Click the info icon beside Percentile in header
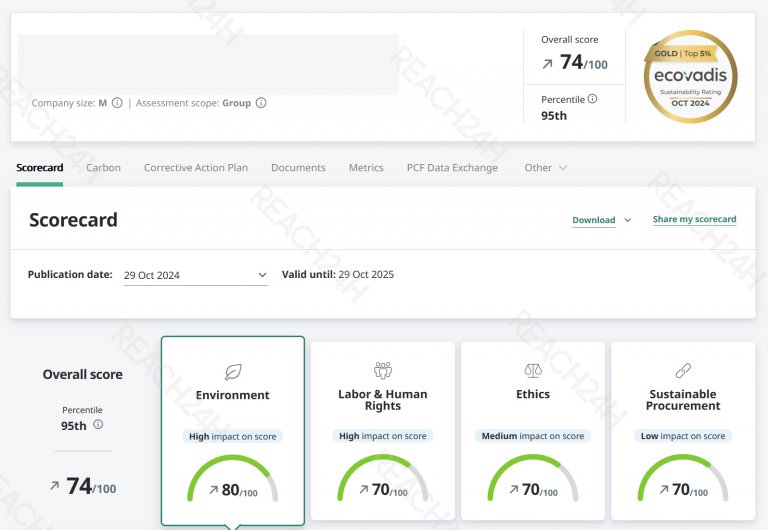Image resolution: width=768 pixels, height=530 pixels. (592, 99)
